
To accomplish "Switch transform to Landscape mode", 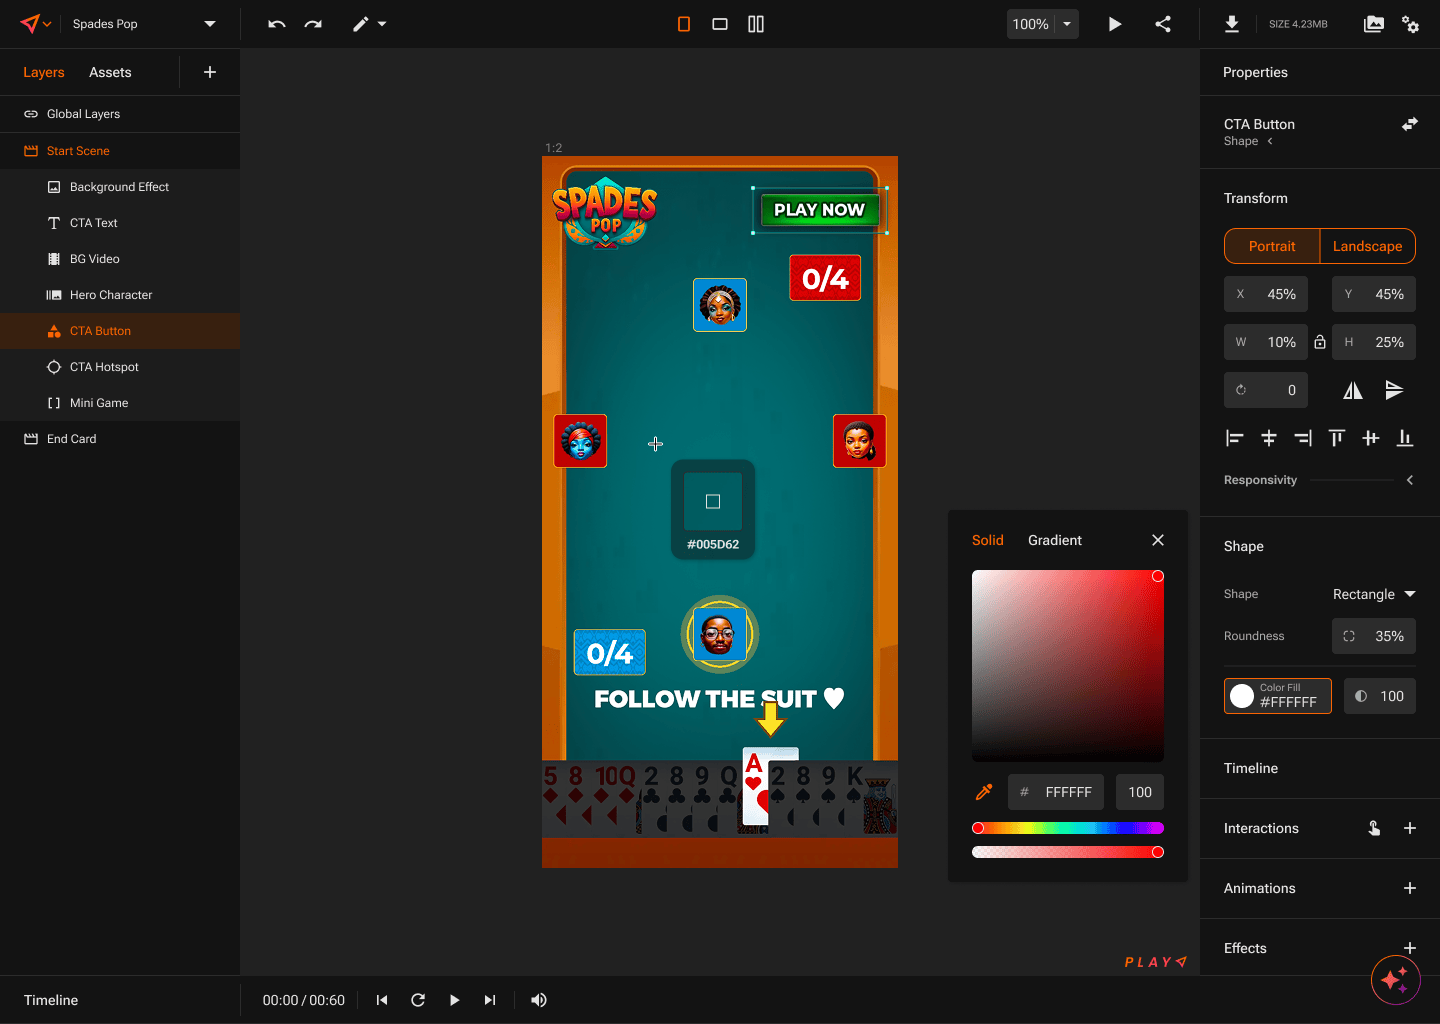I will pyautogui.click(x=1367, y=246).
